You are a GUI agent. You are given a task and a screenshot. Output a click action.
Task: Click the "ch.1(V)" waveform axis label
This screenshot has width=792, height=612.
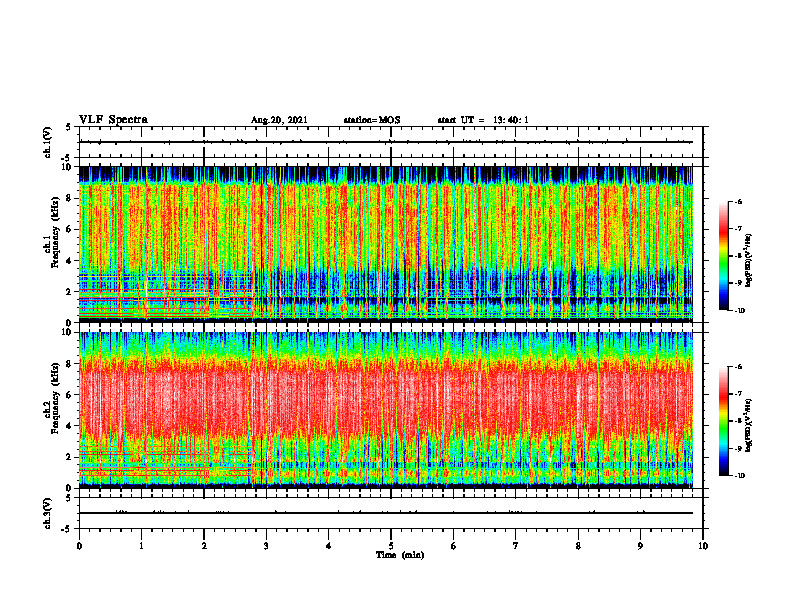click(x=47, y=142)
